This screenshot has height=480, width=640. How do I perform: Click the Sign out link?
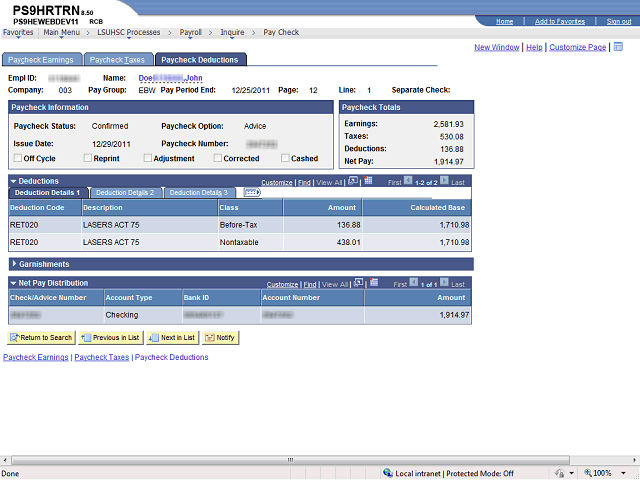point(619,21)
